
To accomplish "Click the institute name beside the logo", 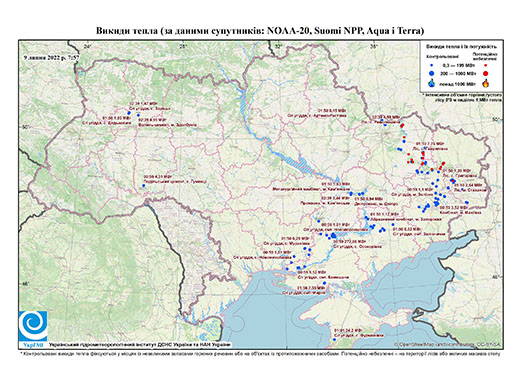I will tap(139, 344).
